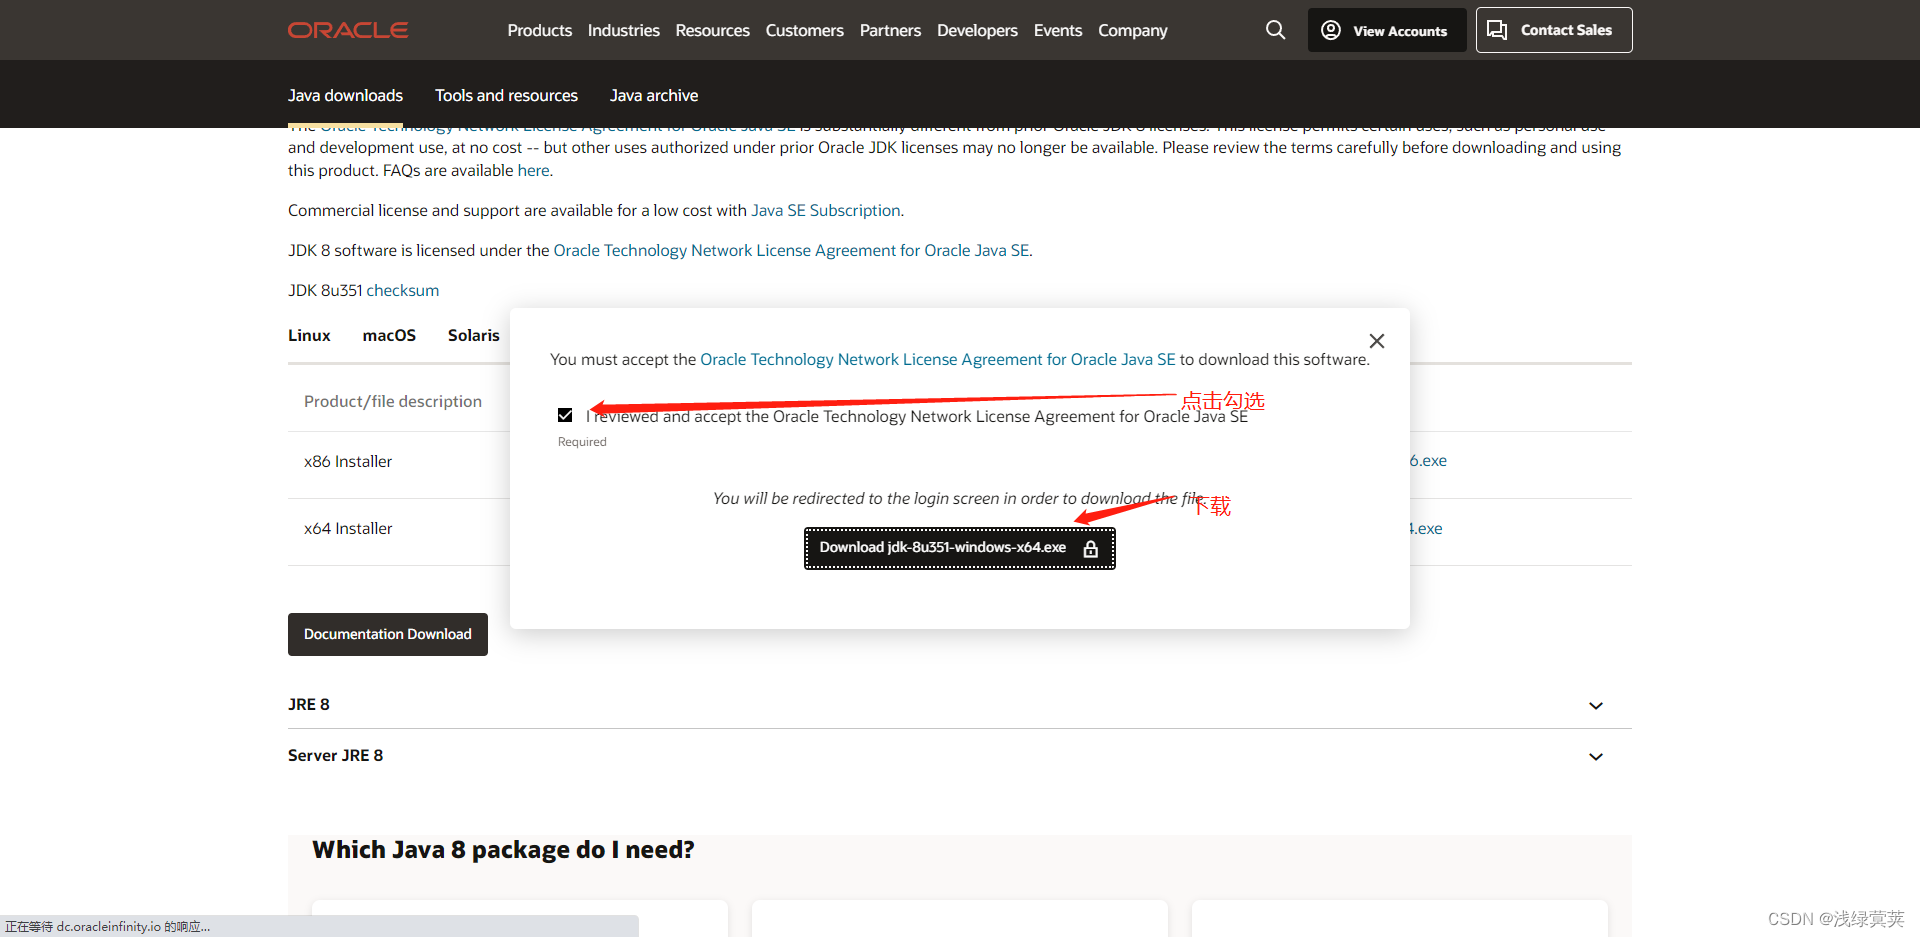Switch to the Solaris tab
This screenshot has height=937, width=1920.
tap(474, 335)
